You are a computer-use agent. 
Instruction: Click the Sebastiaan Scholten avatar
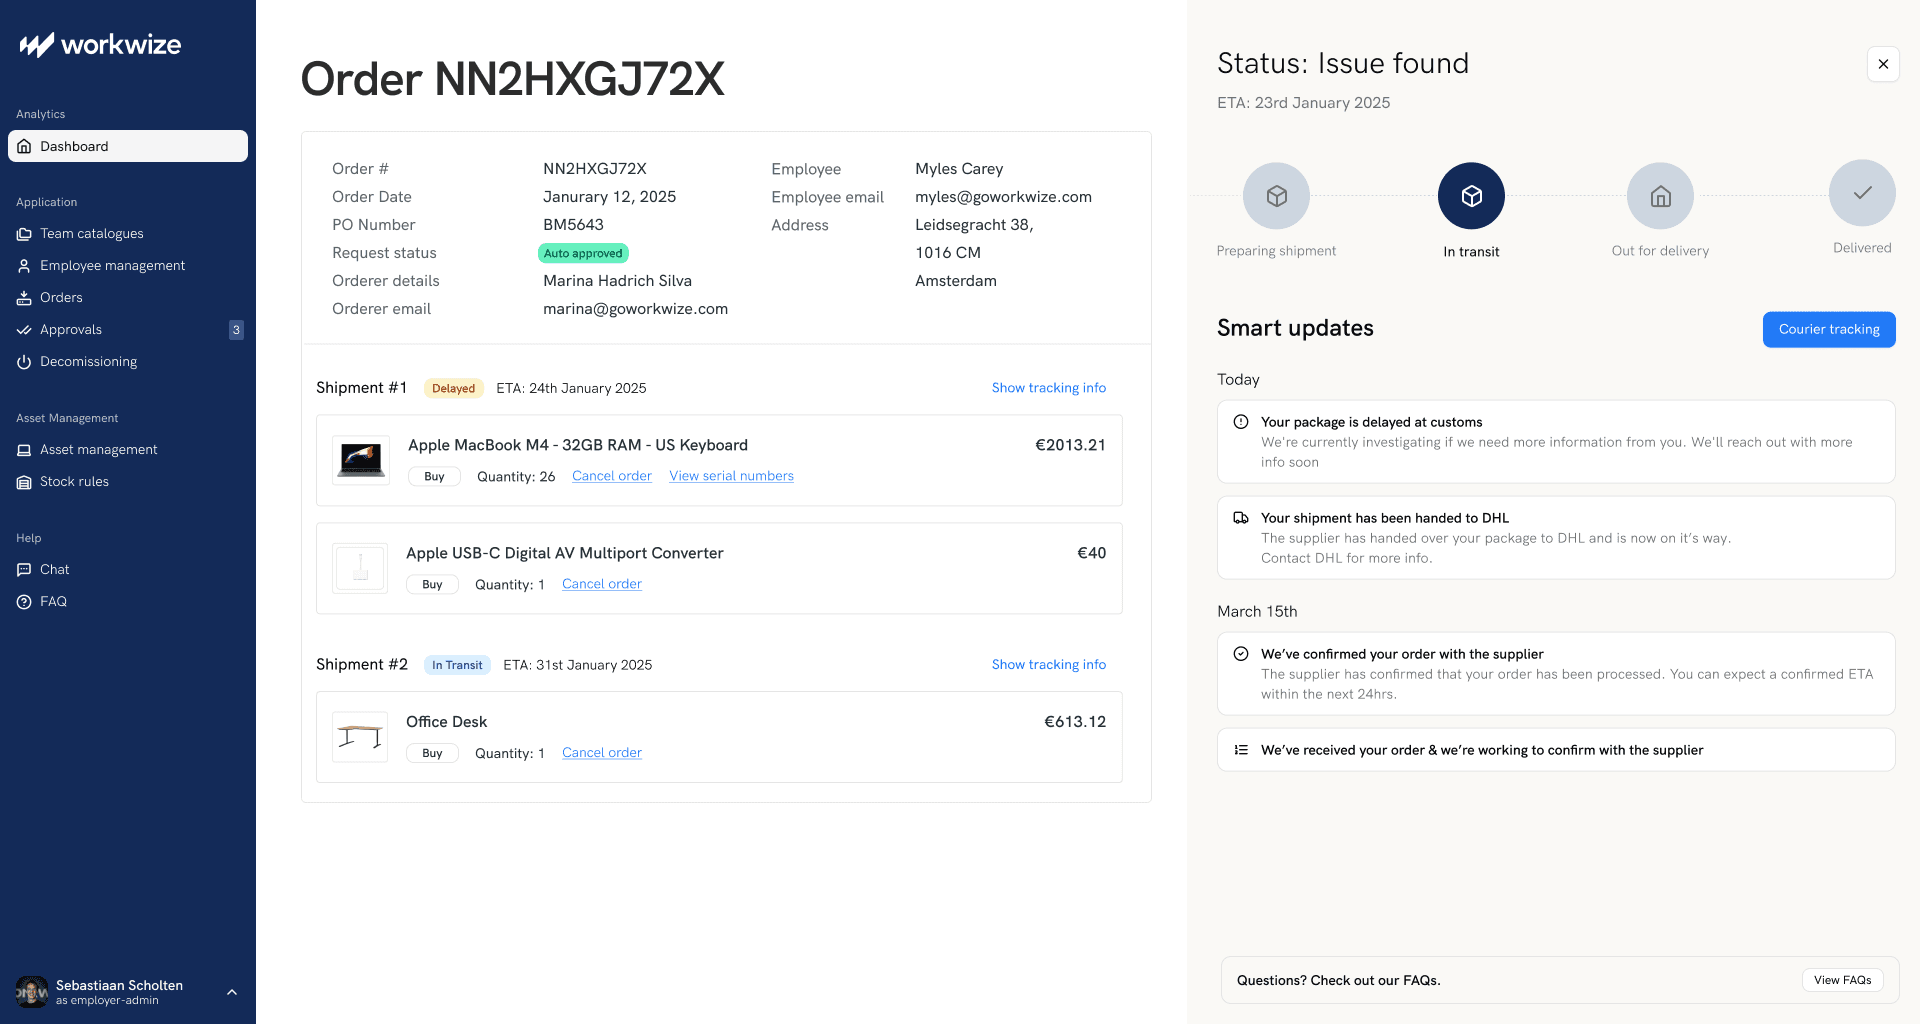tap(32, 992)
